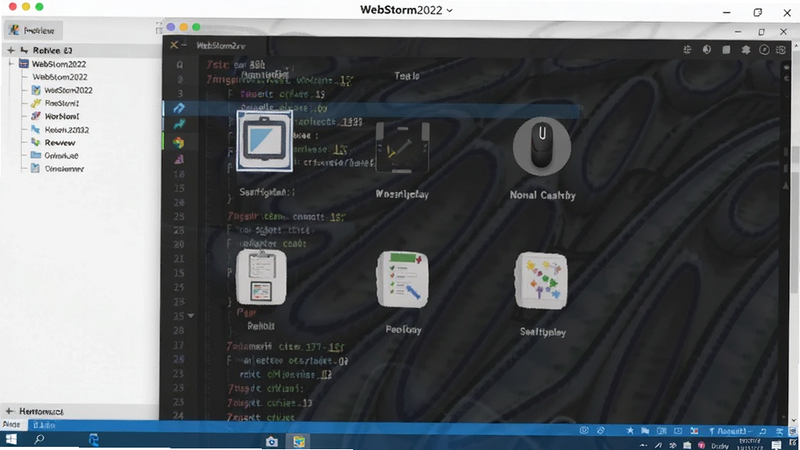Click the music note icon in the status bar
Image resolution: width=800 pixels, height=450 pixels.
[x=763, y=432]
